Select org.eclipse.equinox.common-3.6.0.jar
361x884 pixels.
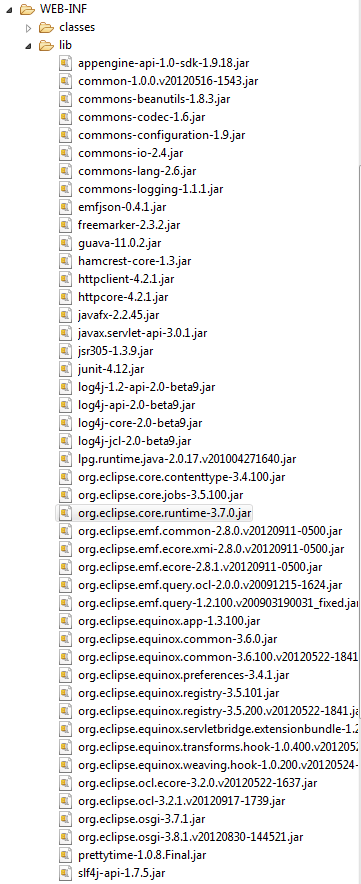point(178,639)
